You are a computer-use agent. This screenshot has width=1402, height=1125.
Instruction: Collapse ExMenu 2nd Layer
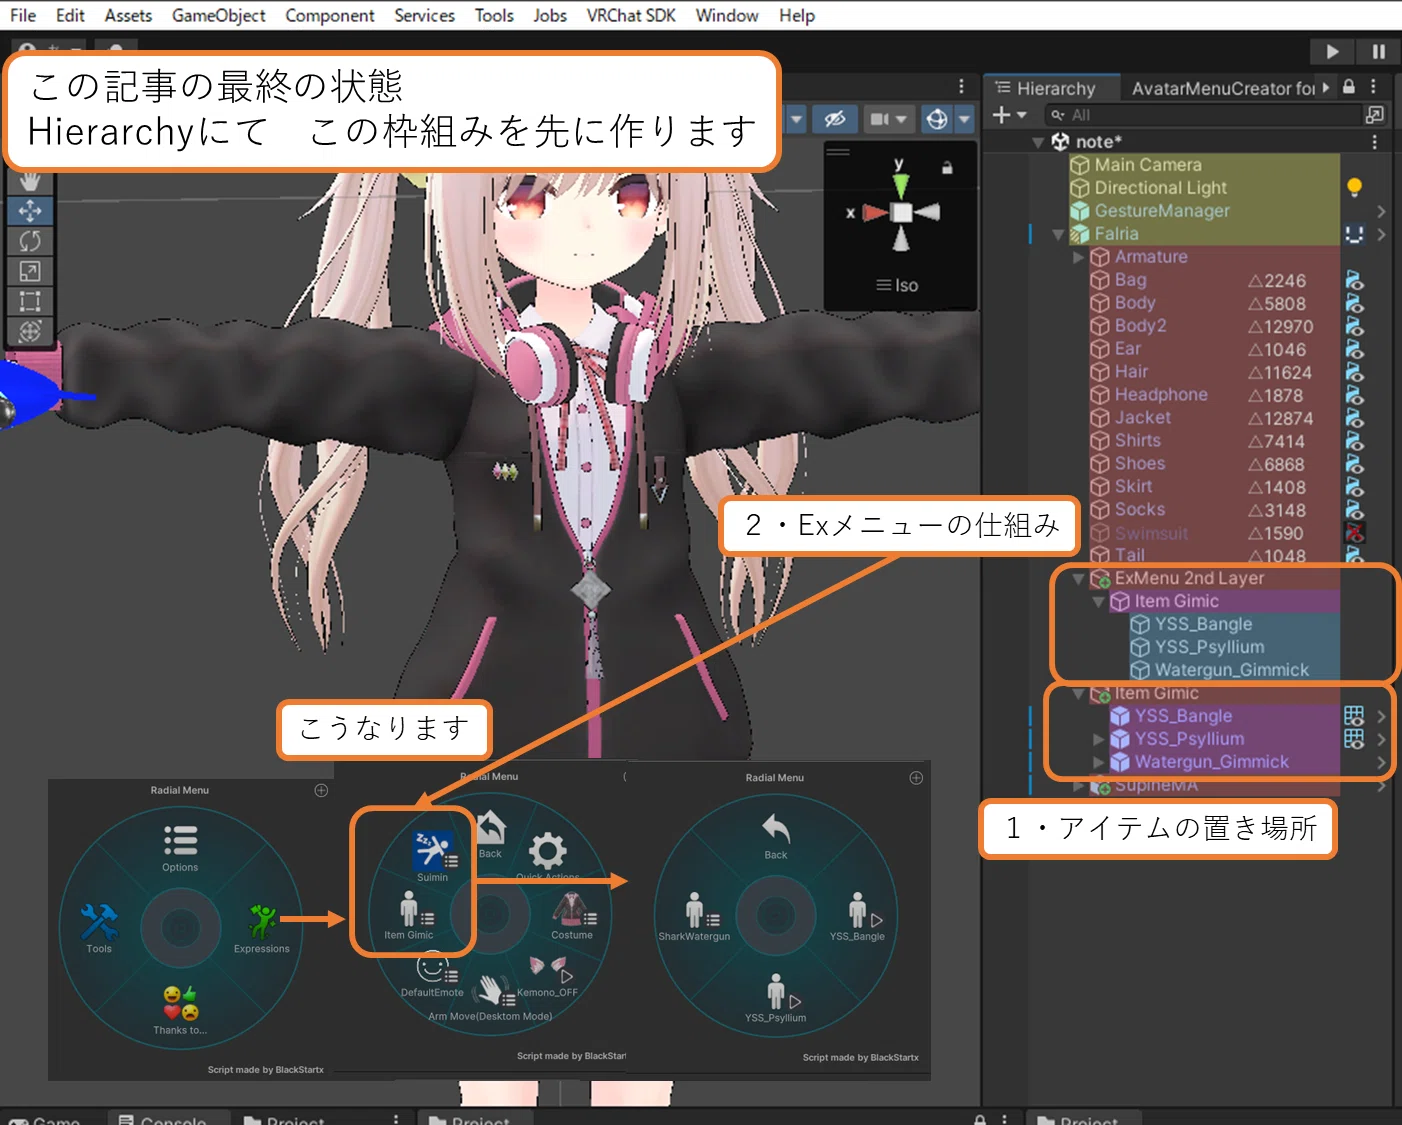[1078, 579]
